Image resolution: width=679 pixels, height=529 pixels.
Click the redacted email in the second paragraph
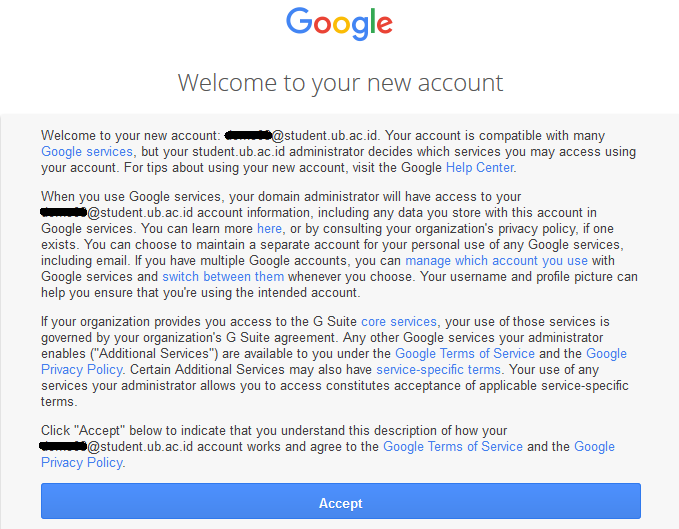point(64,212)
